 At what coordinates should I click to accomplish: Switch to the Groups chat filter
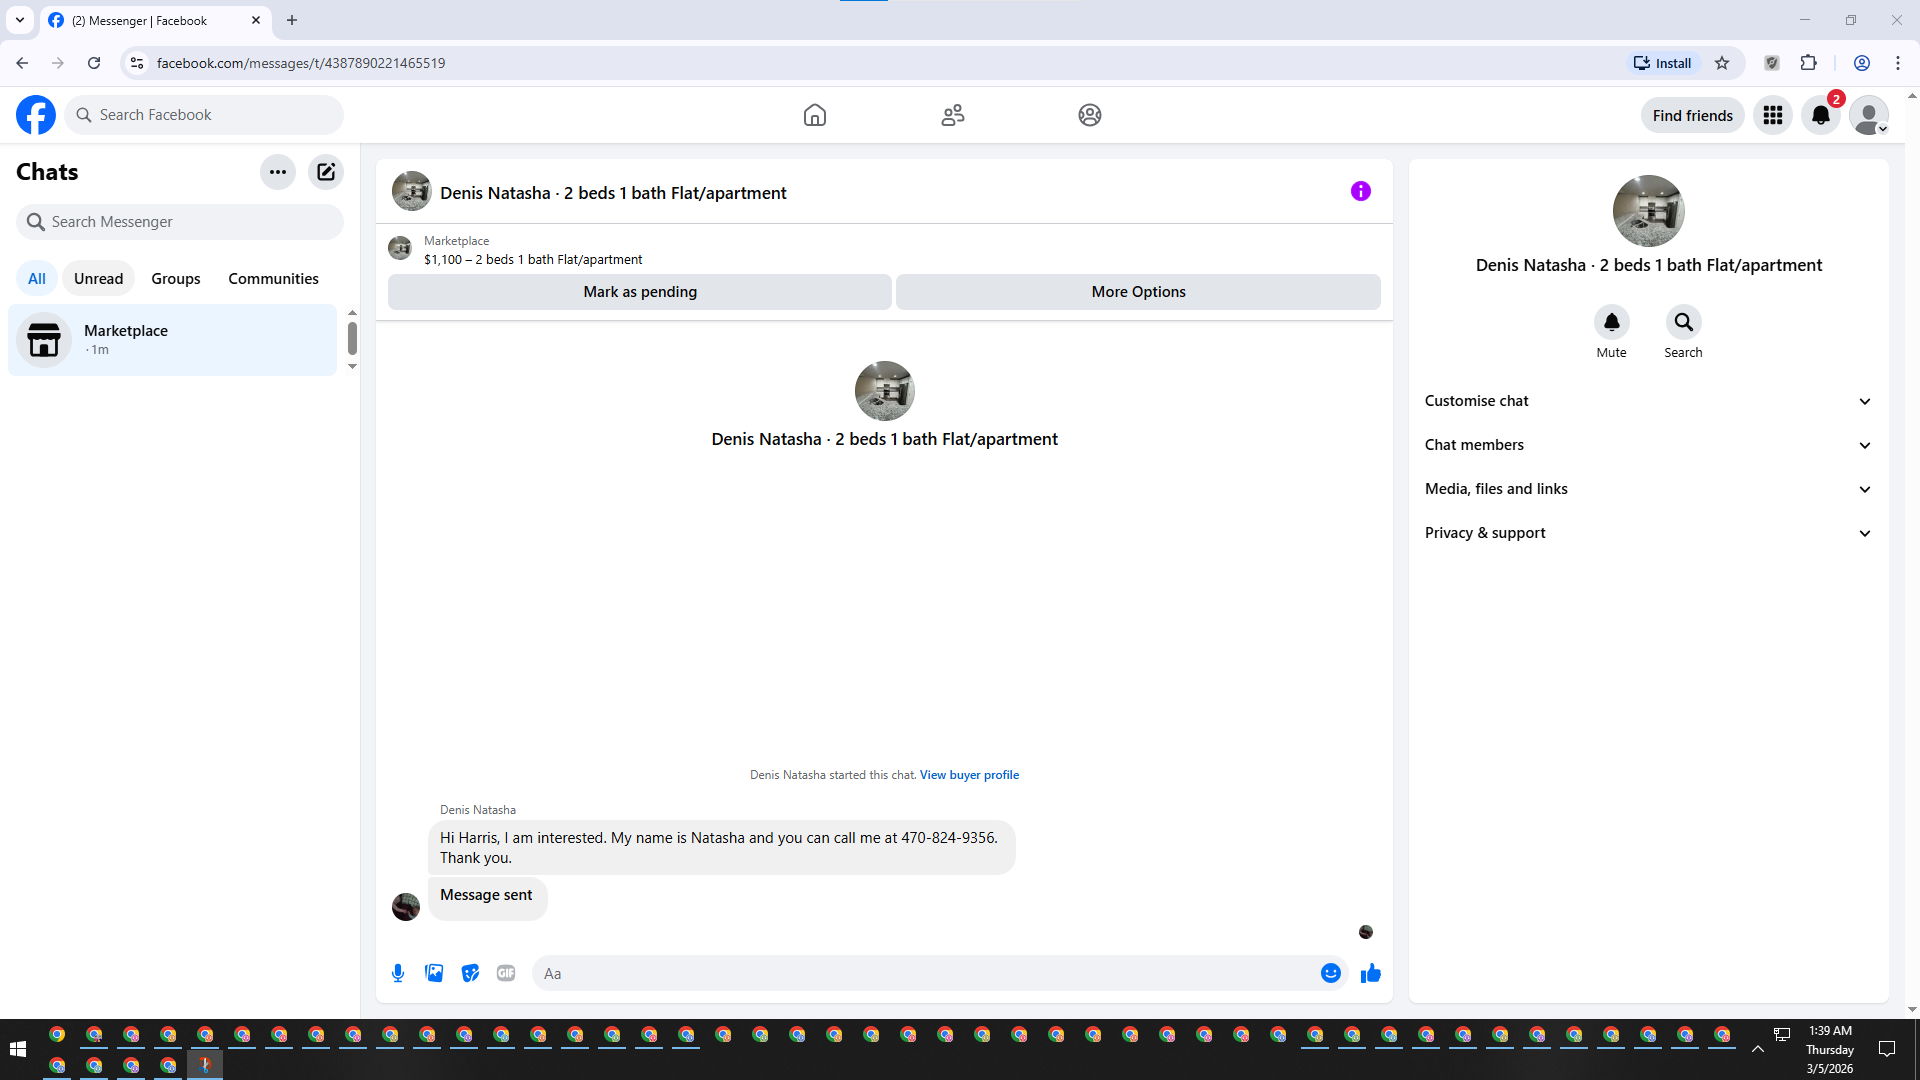coord(176,279)
